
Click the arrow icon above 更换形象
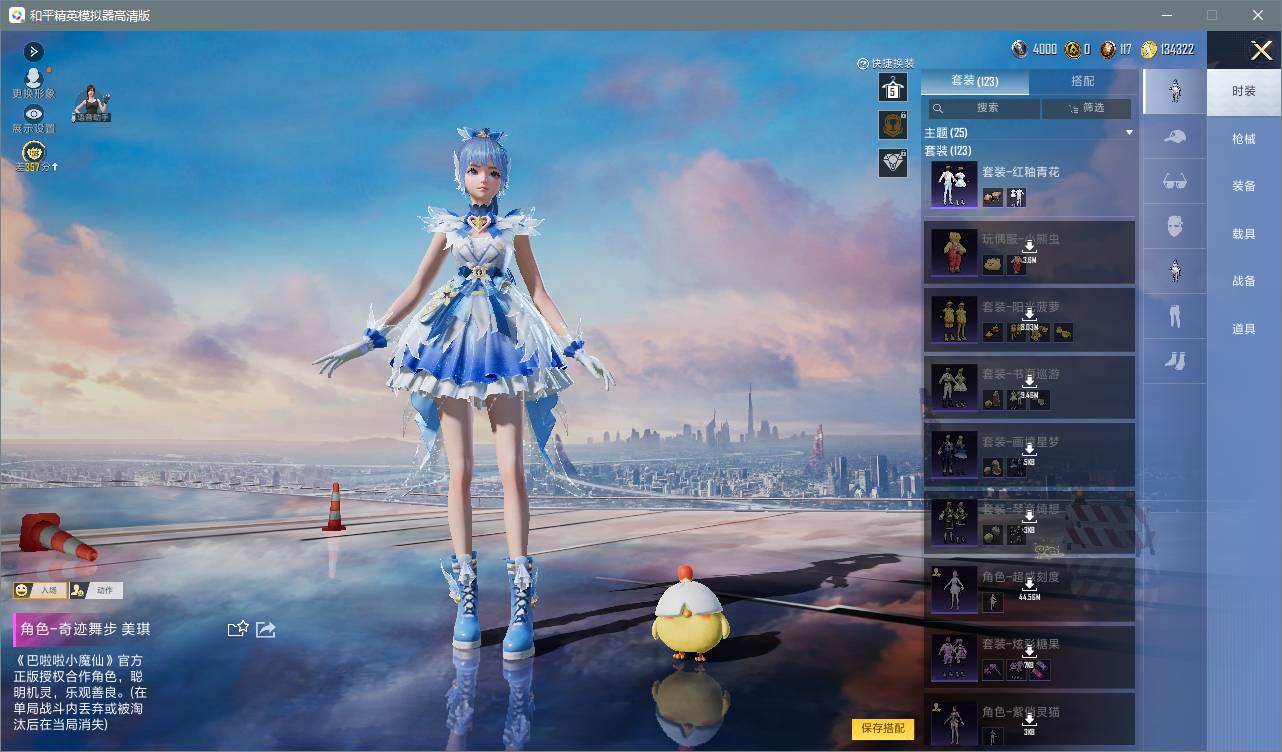33,51
